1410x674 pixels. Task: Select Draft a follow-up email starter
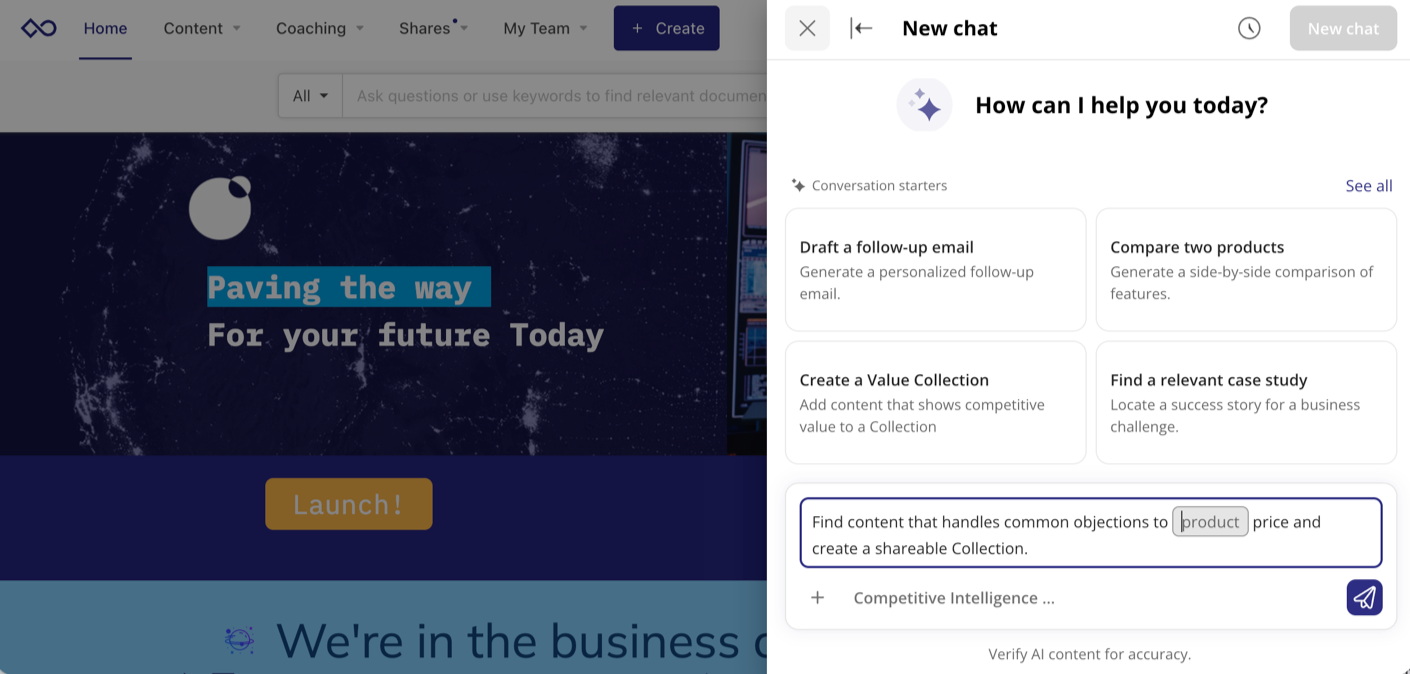[935, 269]
